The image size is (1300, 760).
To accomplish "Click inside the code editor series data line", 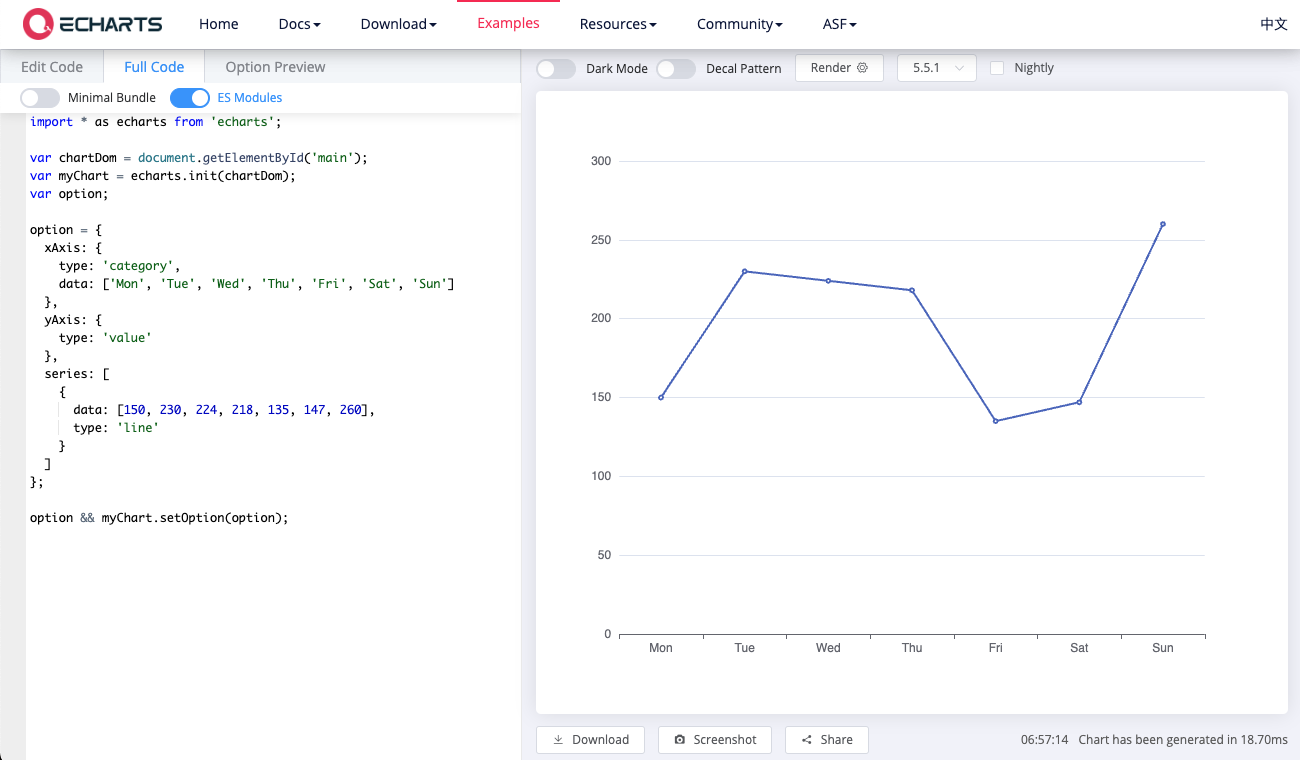I will pyautogui.click(x=240, y=410).
